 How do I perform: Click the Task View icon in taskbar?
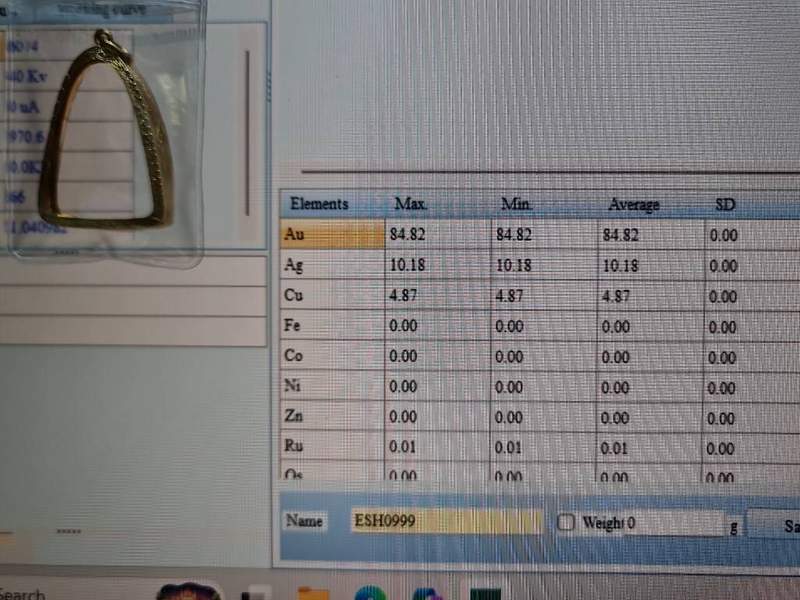(257, 593)
